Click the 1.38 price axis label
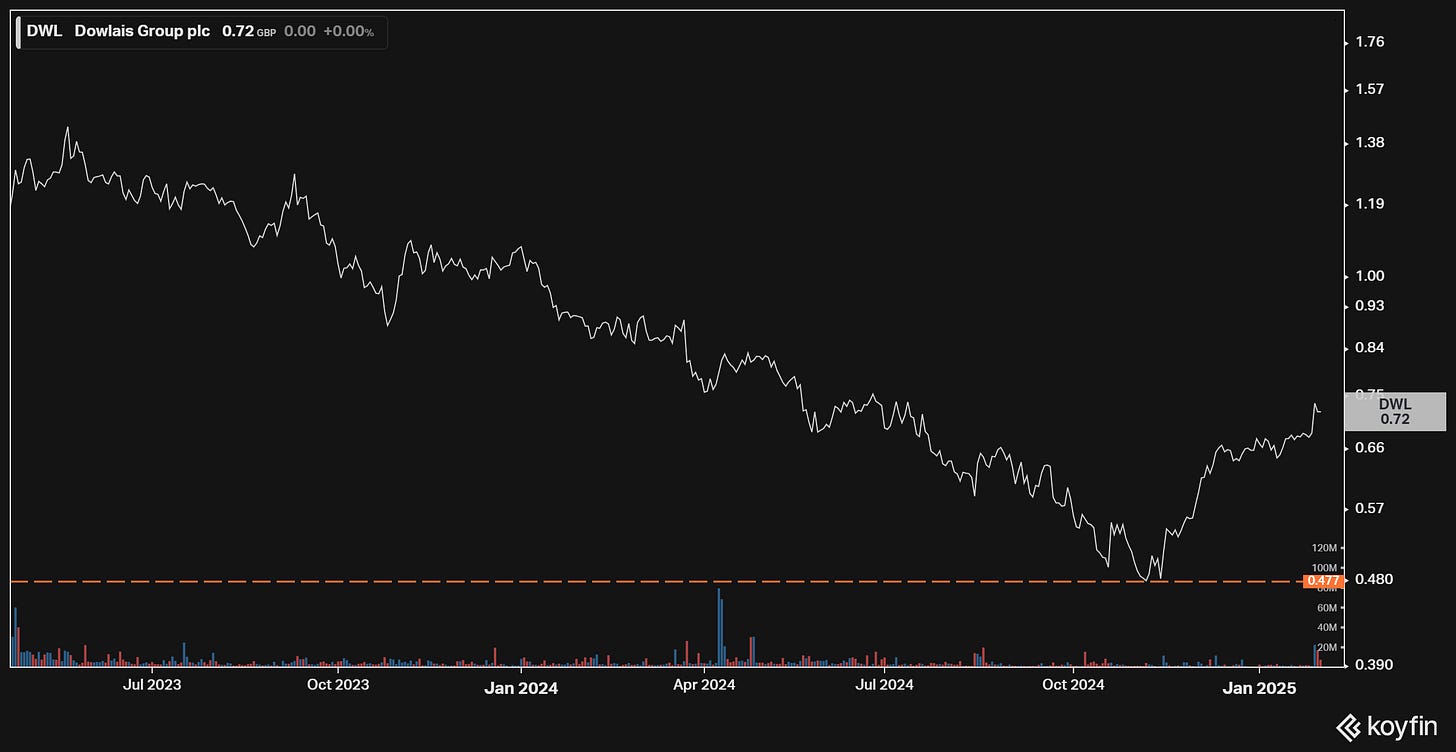The height and width of the screenshot is (752, 1456). click(x=1369, y=143)
